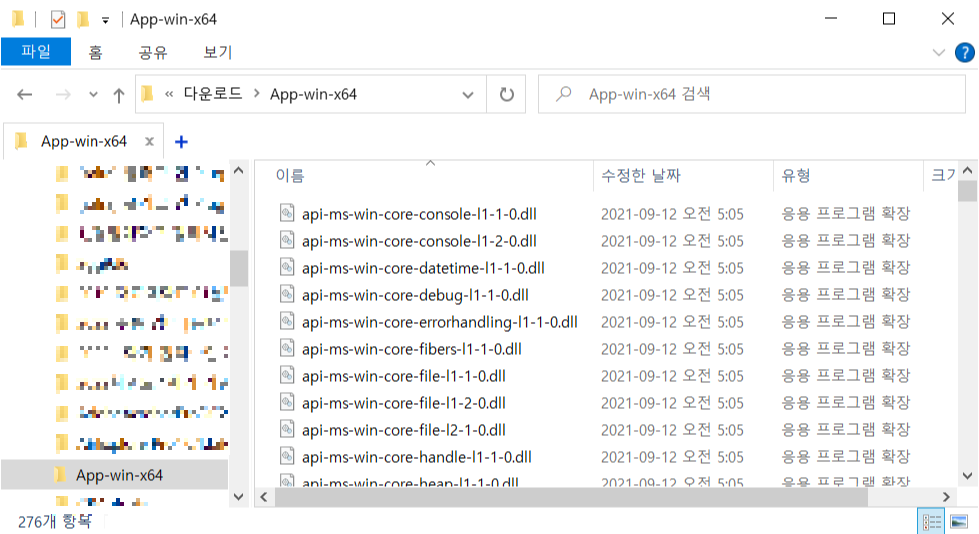
Task: Click the folder icon in address bar
Action: coord(147,94)
